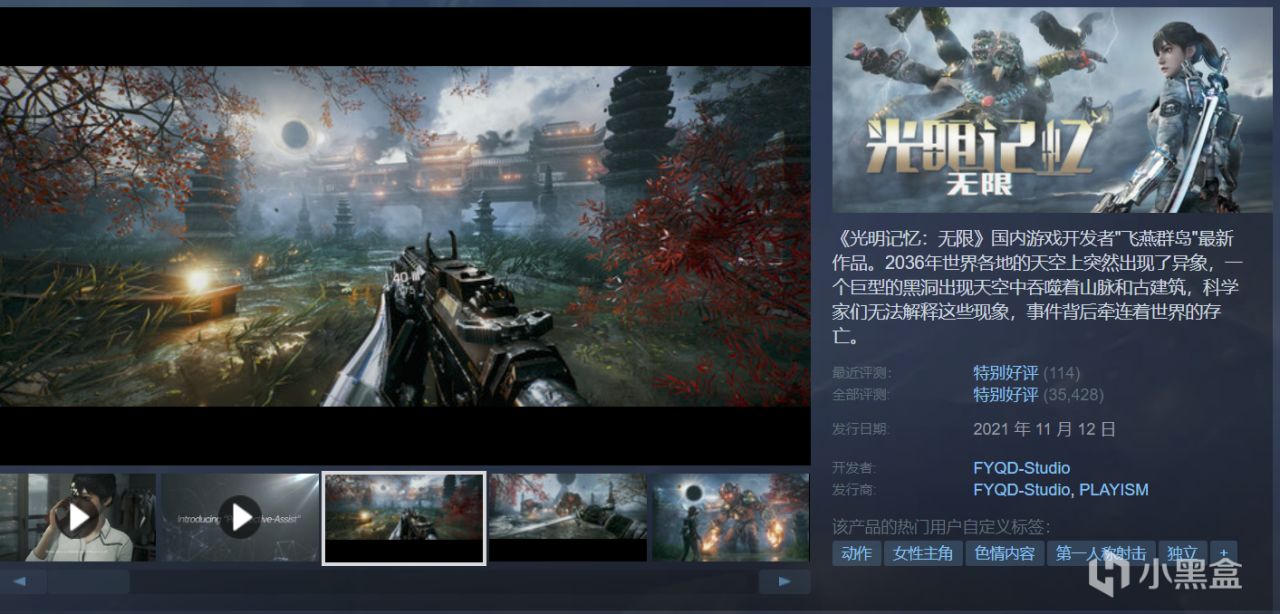Screen dimensions: 1280x614
Task: Select the 独立 tag
Action: [1182, 554]
